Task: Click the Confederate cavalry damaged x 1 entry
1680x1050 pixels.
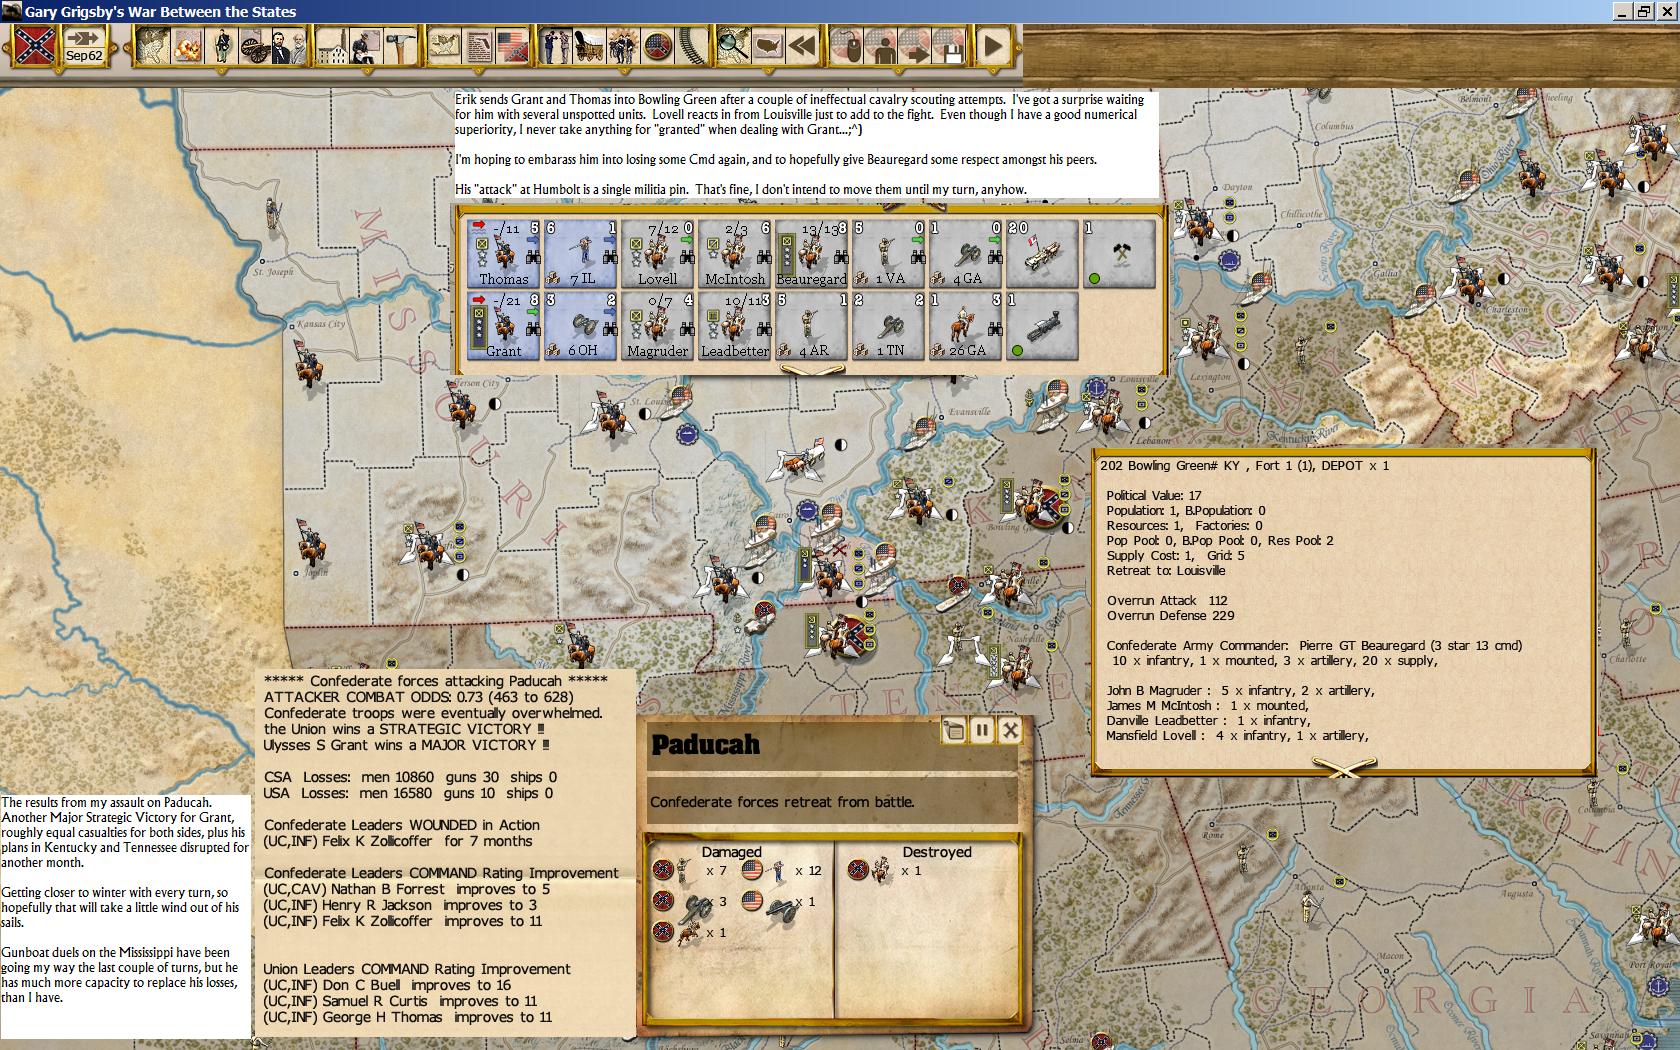Action: click(689, 933)
